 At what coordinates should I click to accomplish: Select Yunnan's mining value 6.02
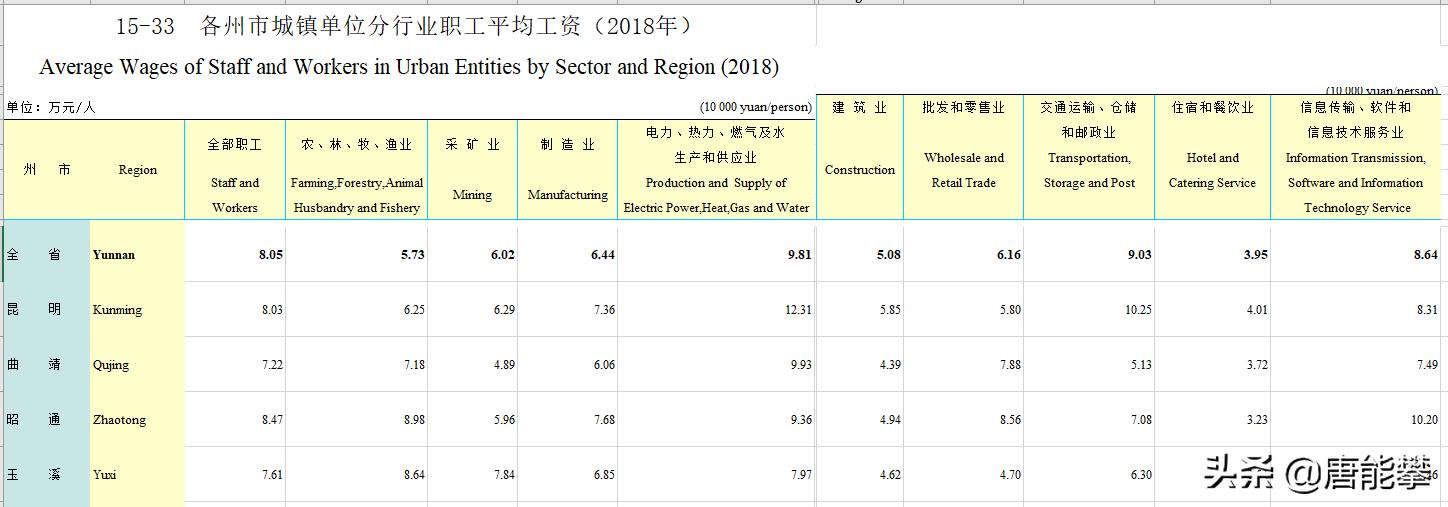click(x=503, y=254)
